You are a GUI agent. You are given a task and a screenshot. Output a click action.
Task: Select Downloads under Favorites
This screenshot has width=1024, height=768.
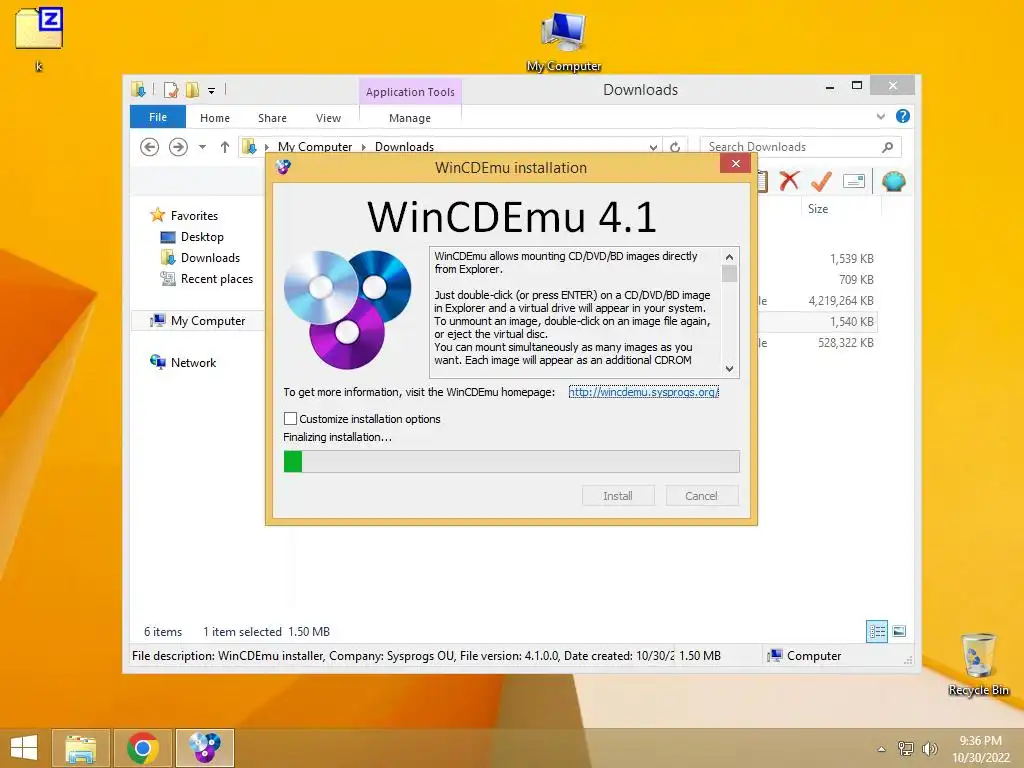tap(210, 257)
